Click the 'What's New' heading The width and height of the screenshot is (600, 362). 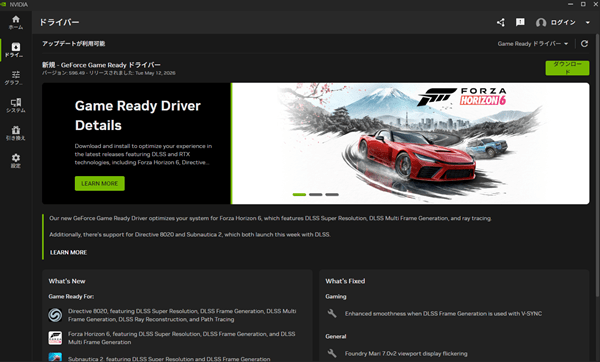click(x=67, y=281)
